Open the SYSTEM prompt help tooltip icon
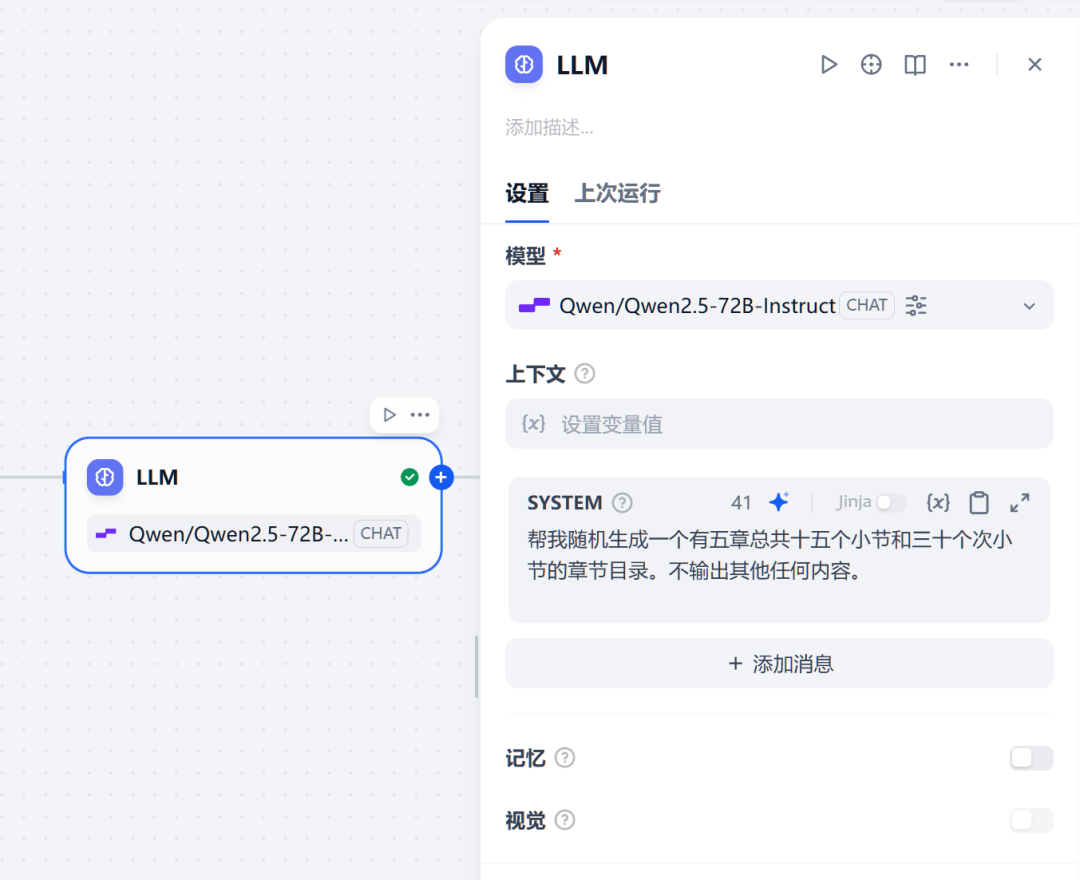Screen dimensions: 1080x880 click(x=622, y=502)
